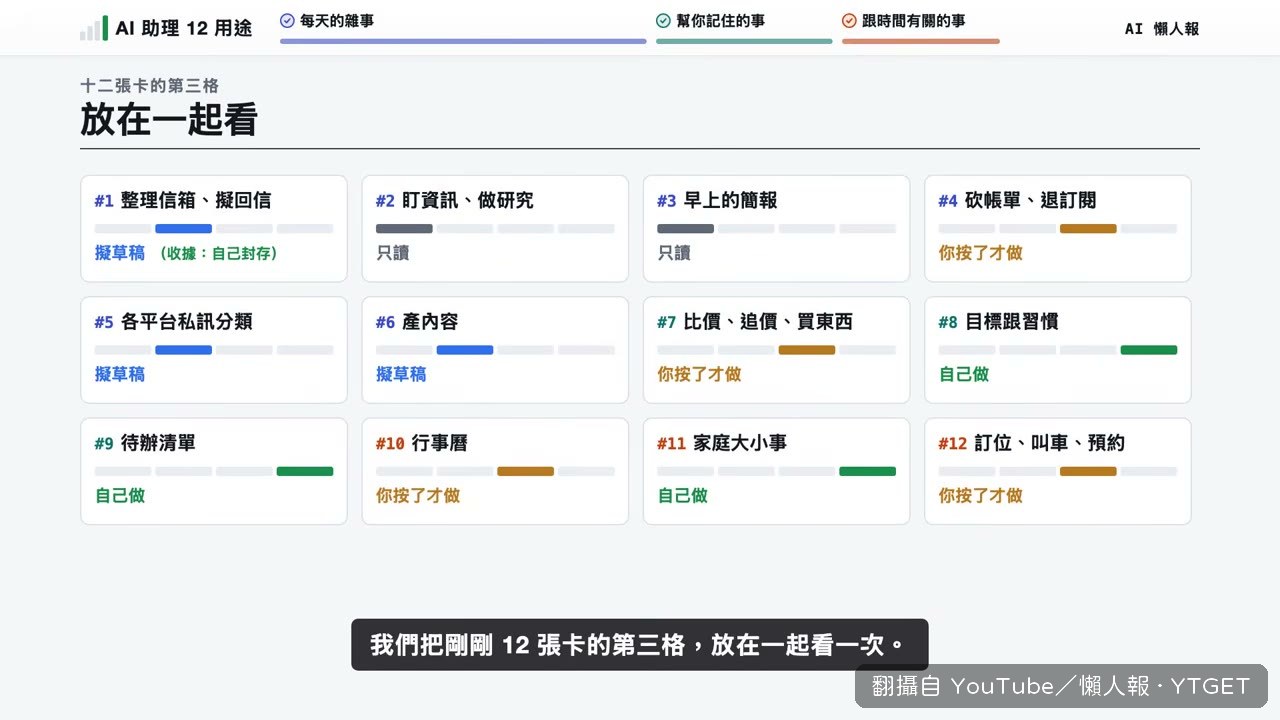Open the 幫你記住的事 section tab

744,27
